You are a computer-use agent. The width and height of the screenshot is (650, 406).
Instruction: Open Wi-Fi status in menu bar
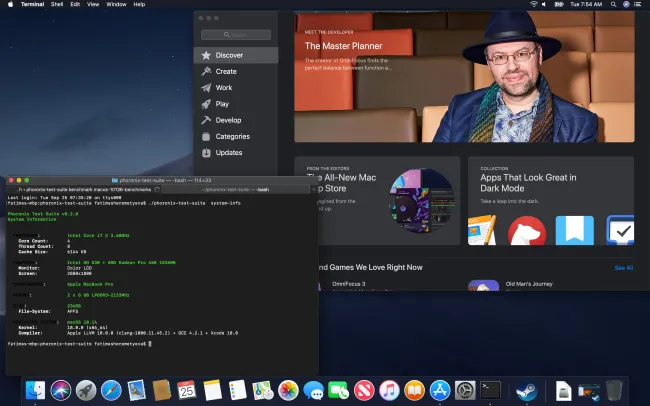click(x=534, y=4)
